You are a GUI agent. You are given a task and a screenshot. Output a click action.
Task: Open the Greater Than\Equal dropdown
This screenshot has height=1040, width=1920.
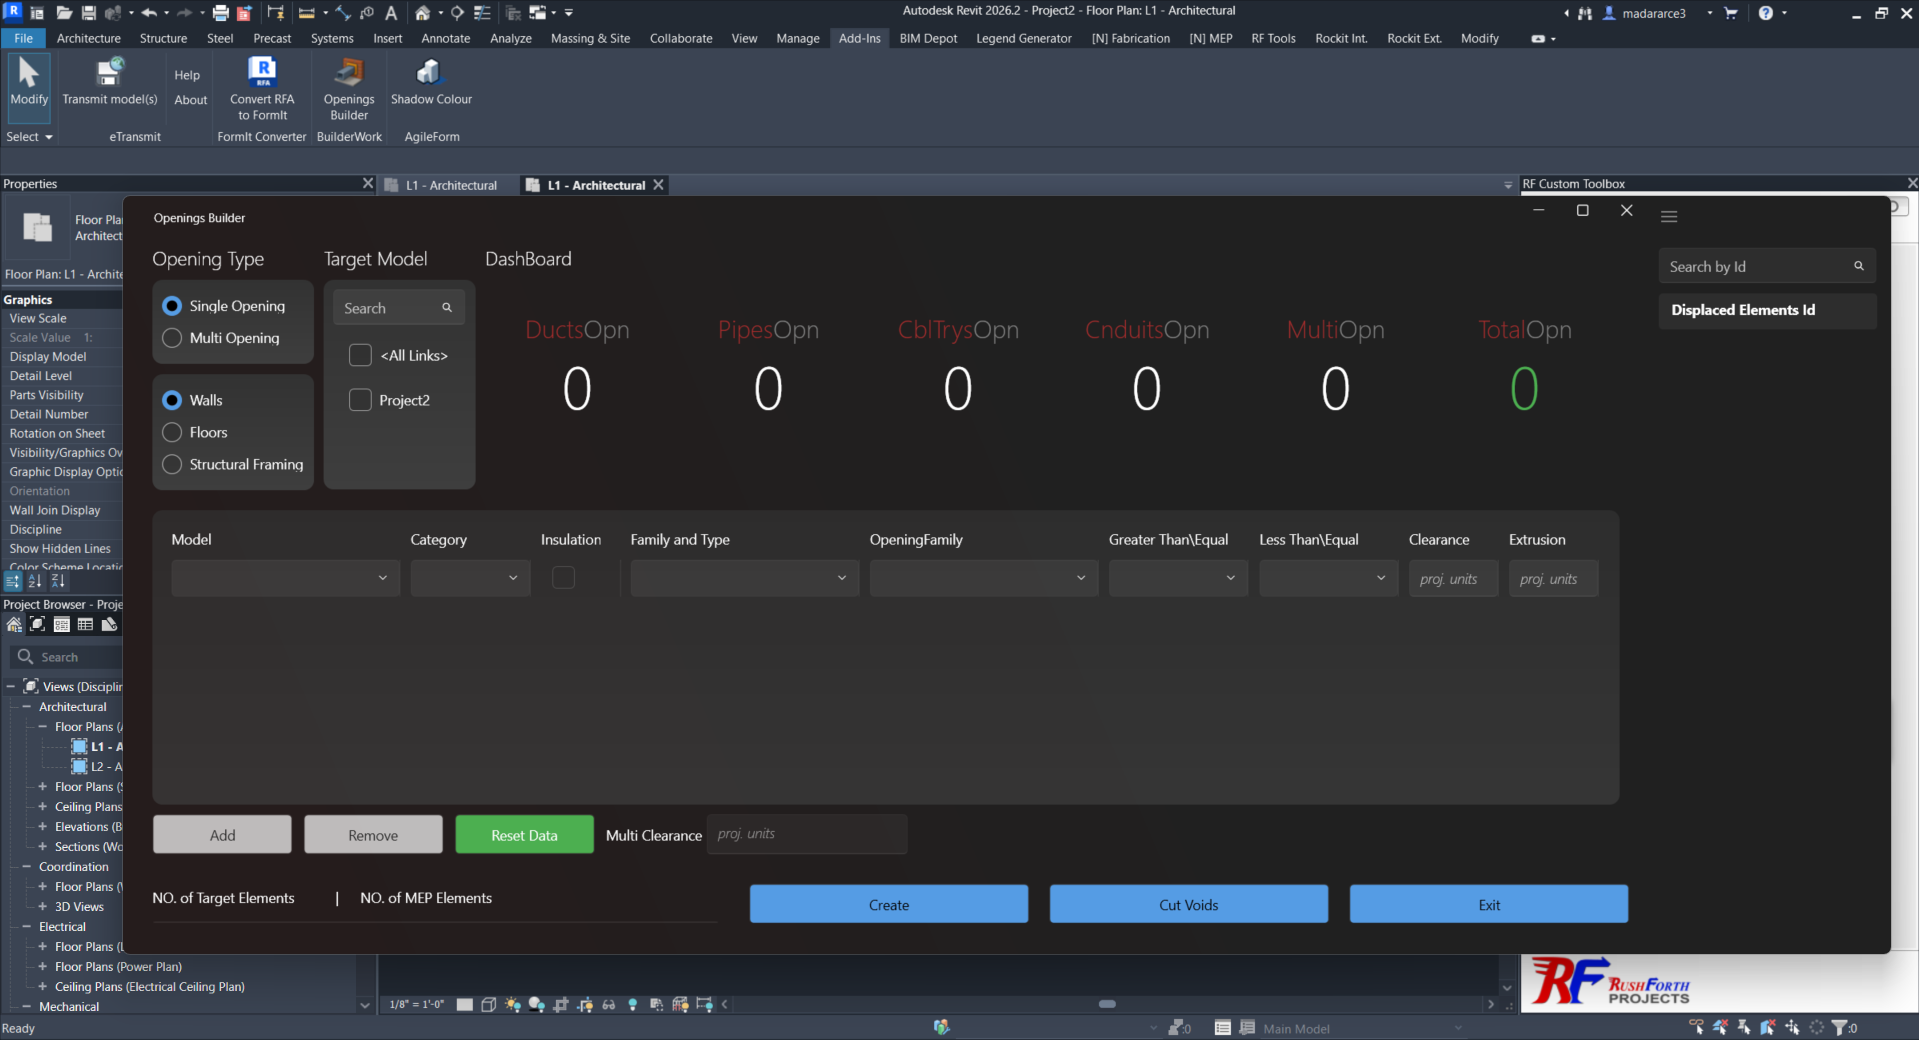[x=1178, y=578]
